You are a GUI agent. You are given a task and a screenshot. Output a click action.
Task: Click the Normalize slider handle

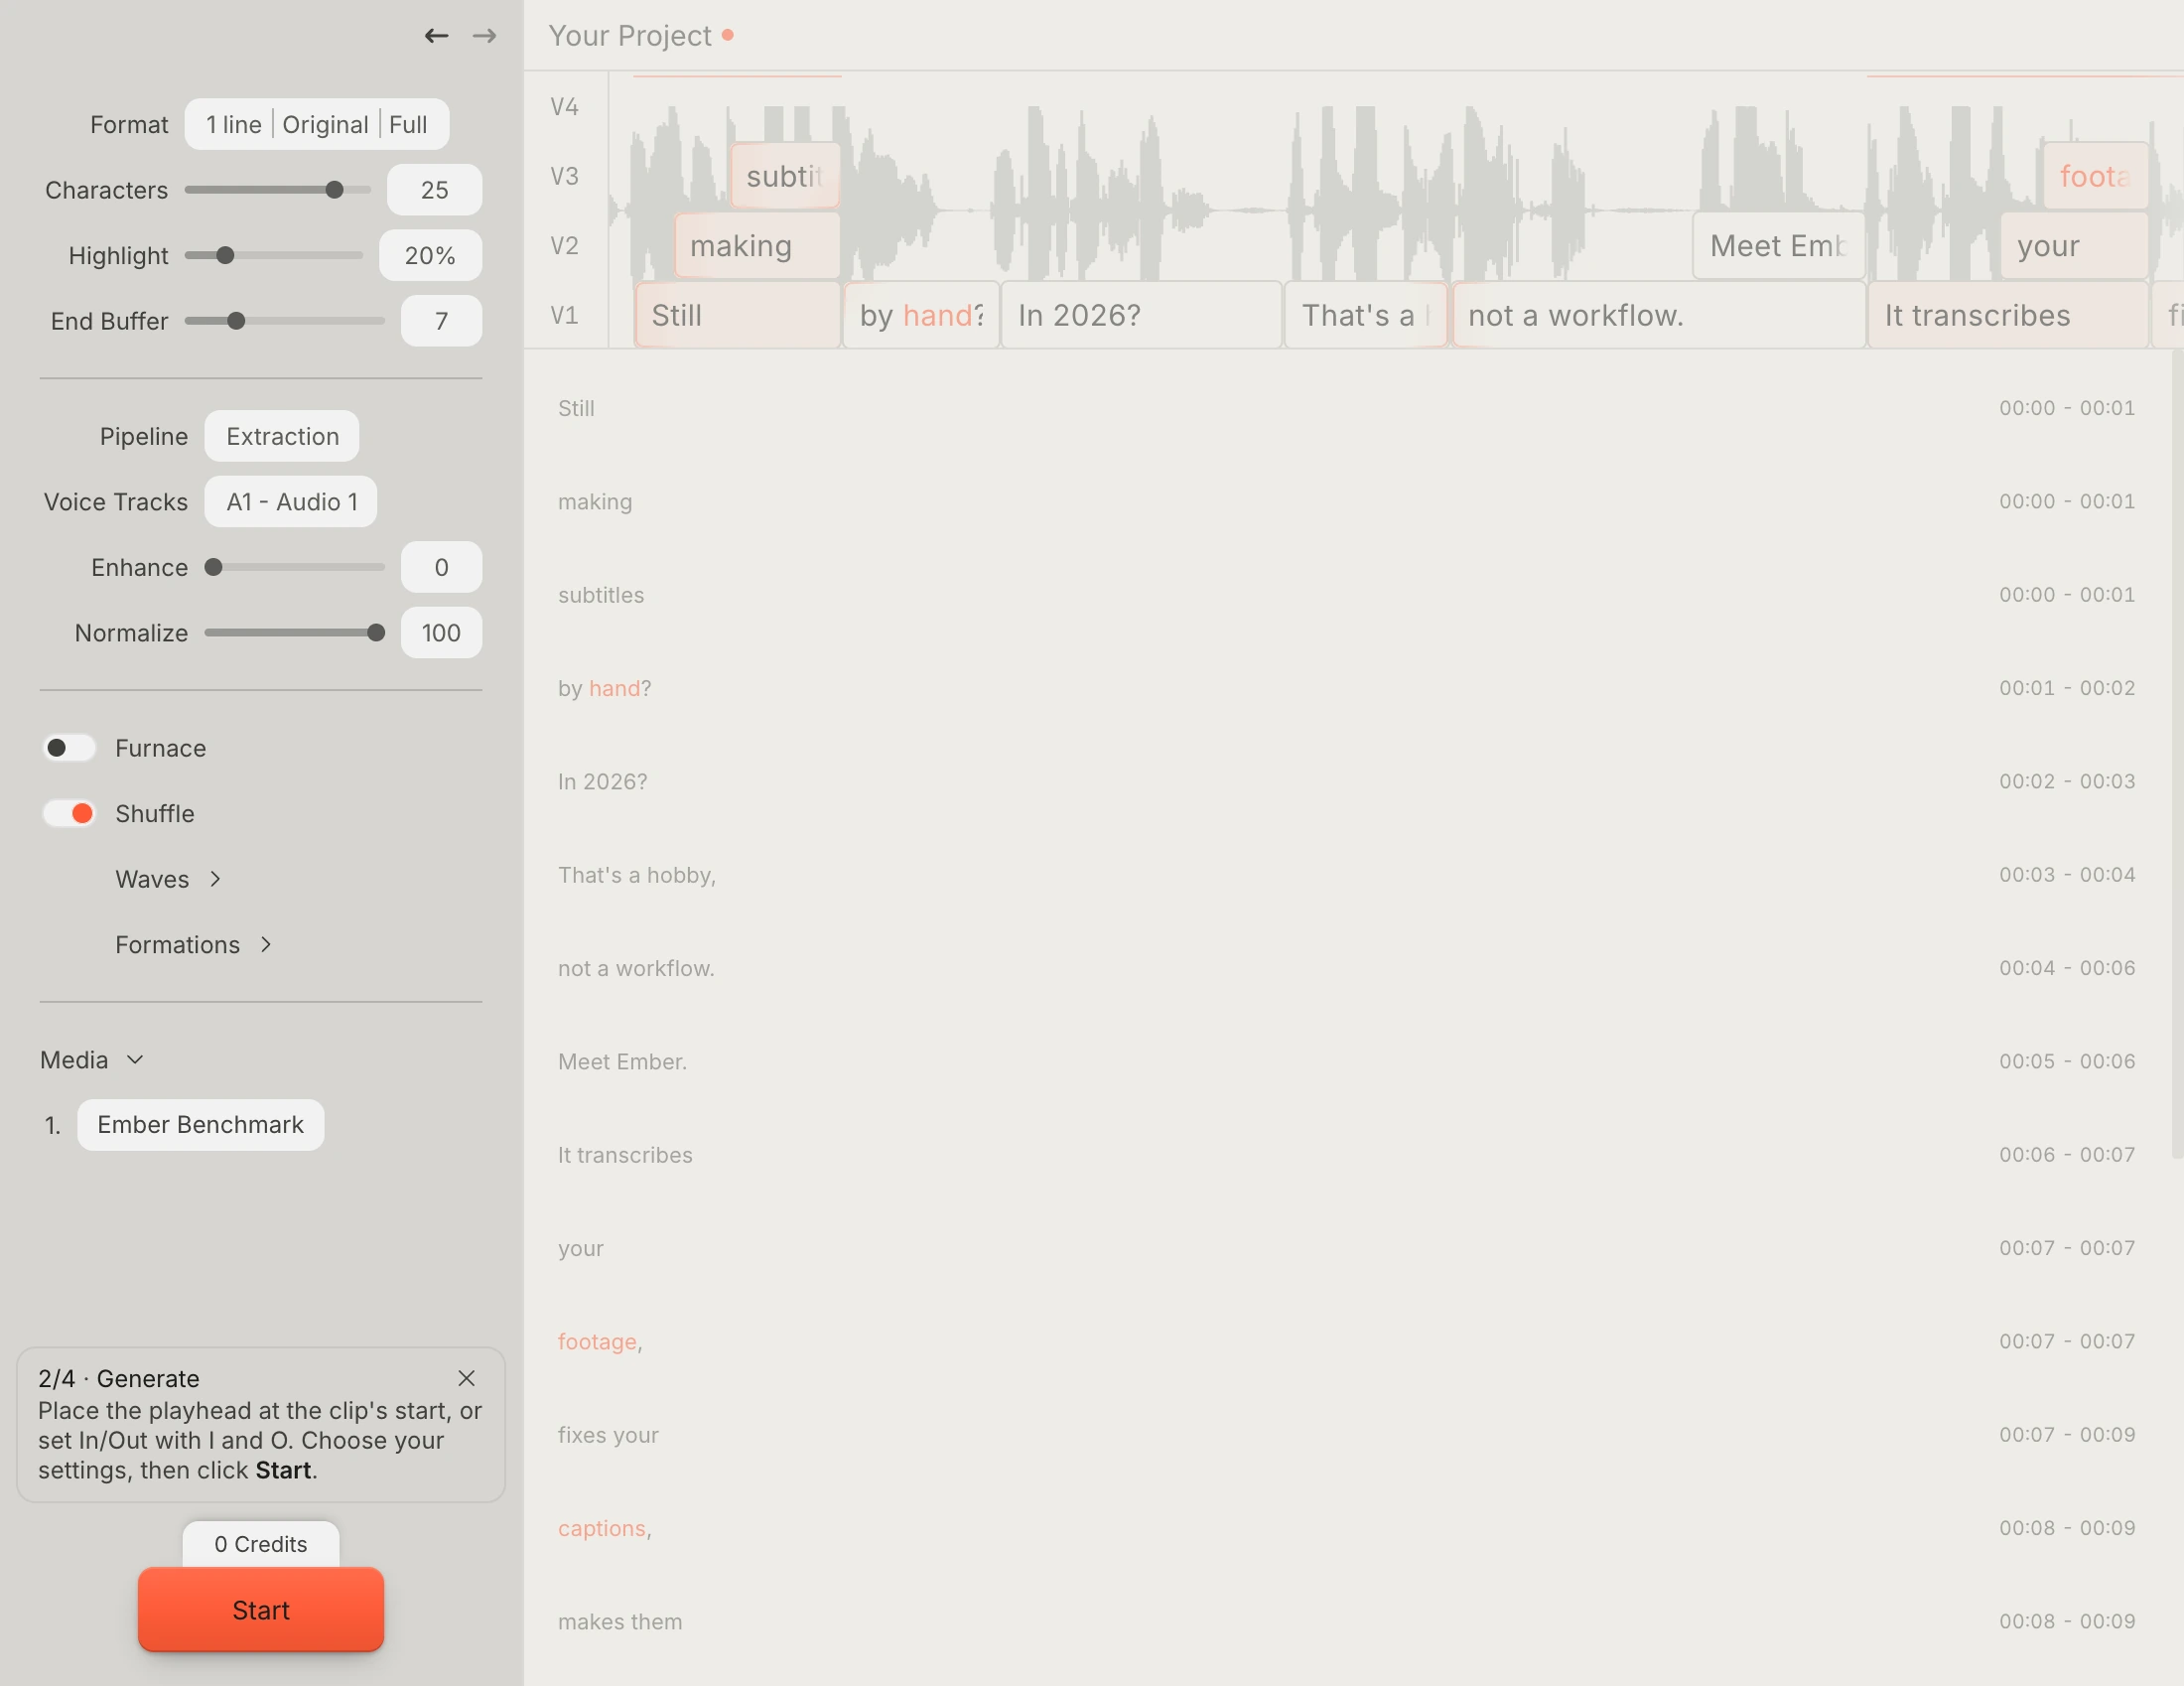tap(376, 632)
